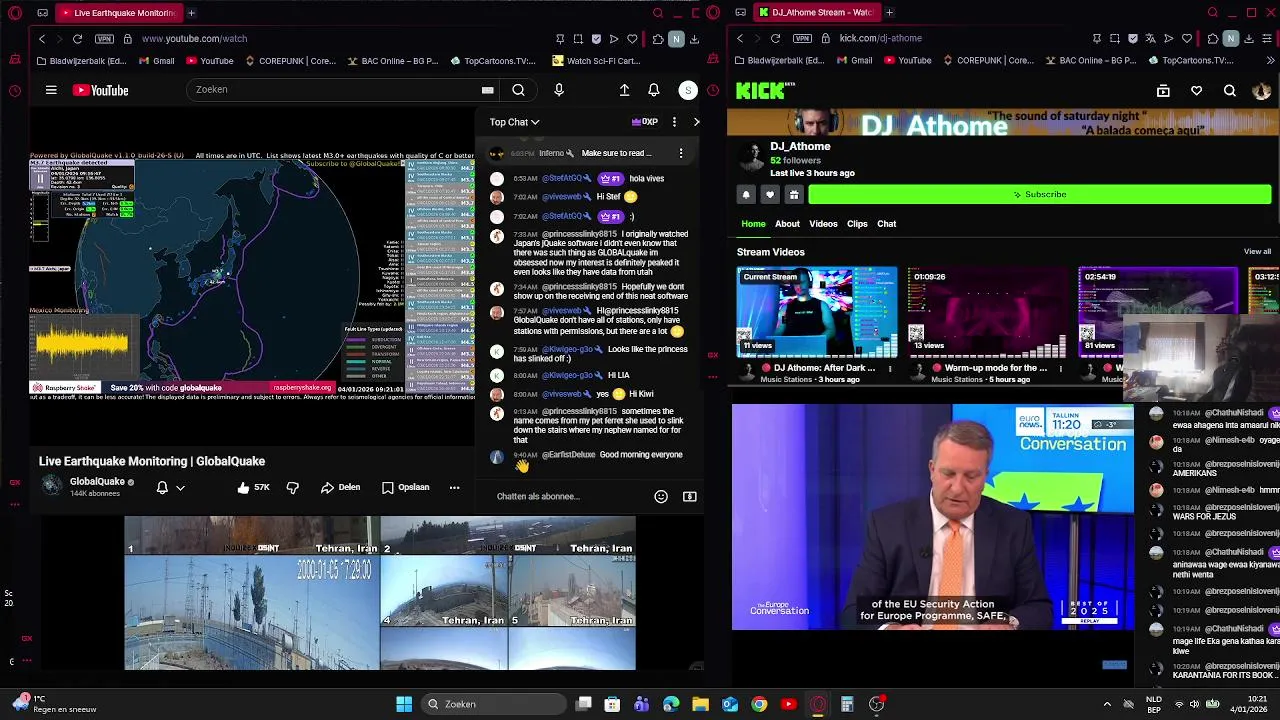Image resolution: width=1280 pixels, height=720 pixels.
Task: Open the Kick browse icon in header
Action: [1163, 91]
